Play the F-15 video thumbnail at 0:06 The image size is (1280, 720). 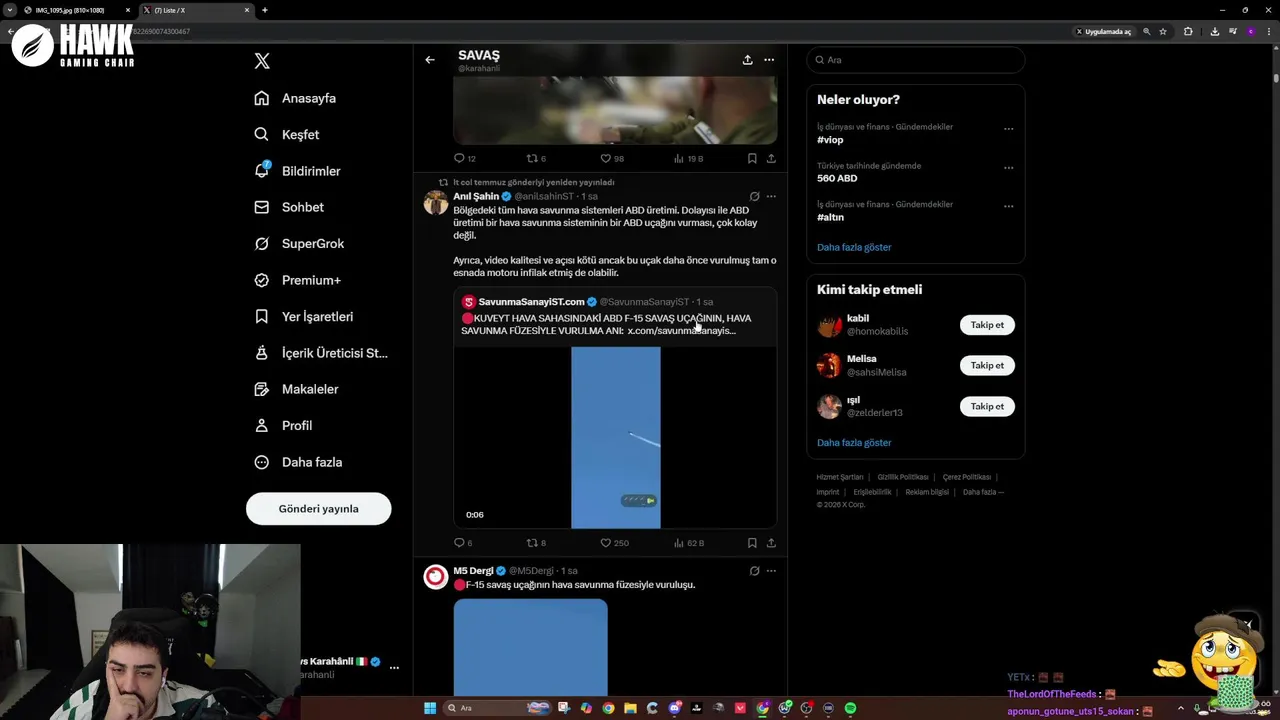point(615,437)
